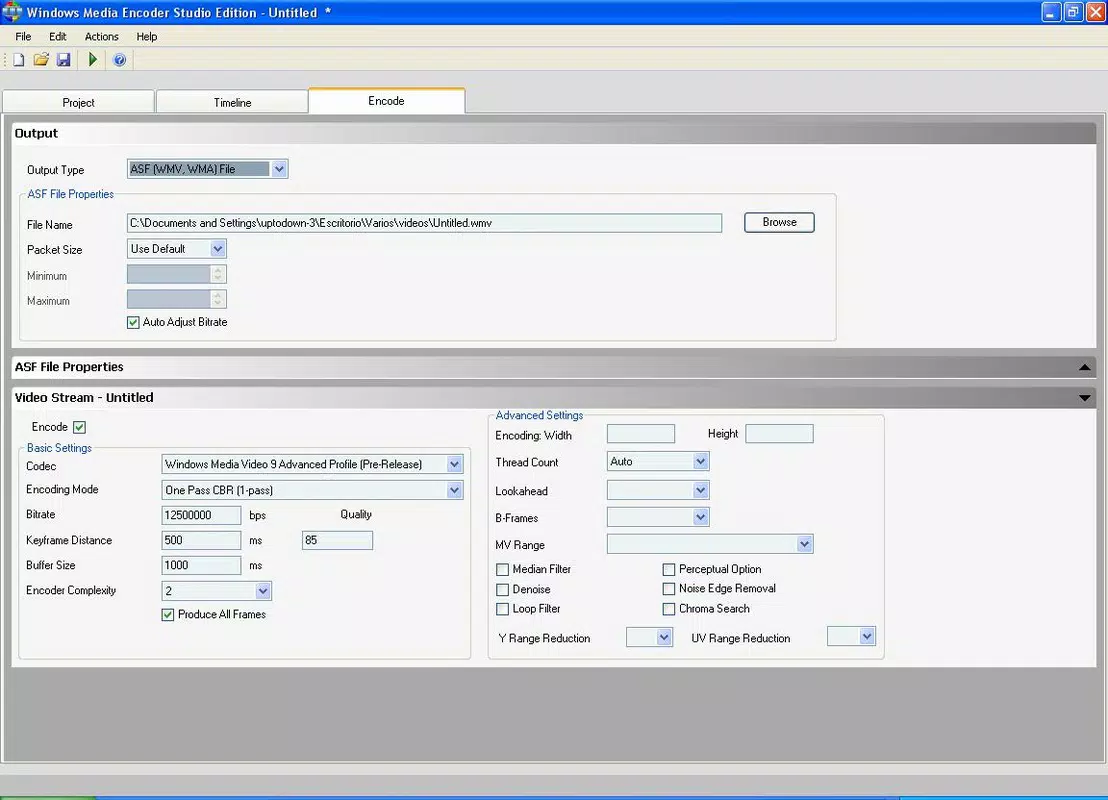Enable the Noise Edge Removal checkbox
This screenshot has height=800, width=1108.
pyautogui.click(x=668, y=589)
